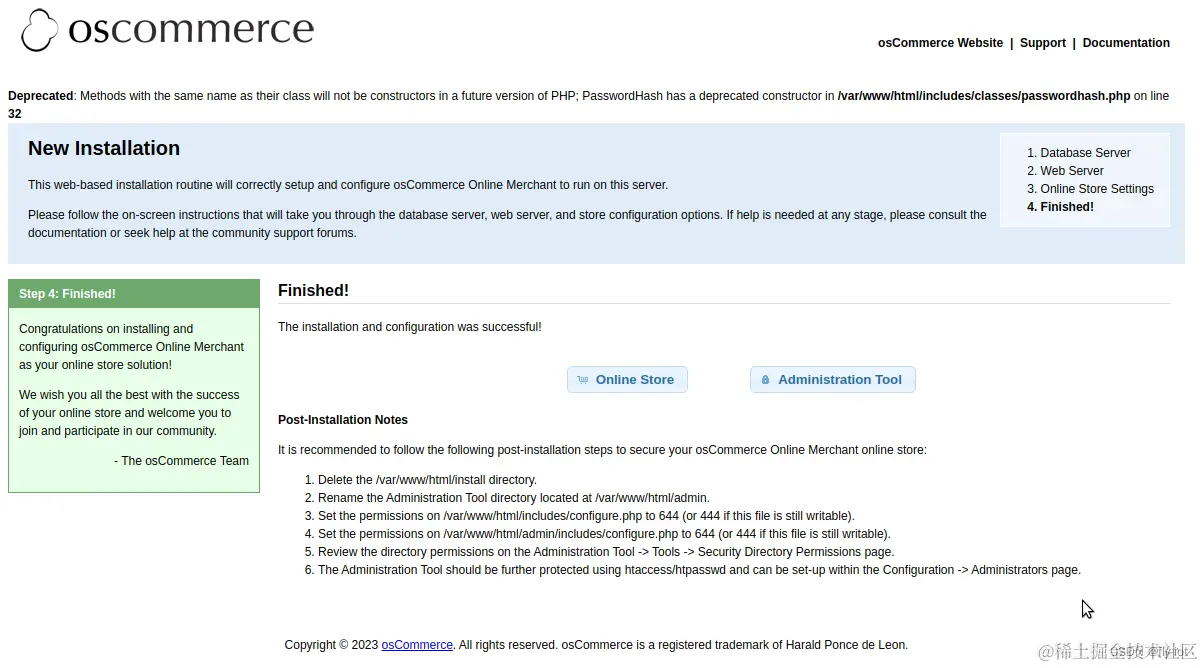The height and width of the screenshot is (668, 1204).
Task: Open the osCommerce Website link
Action: pos(940,43)
